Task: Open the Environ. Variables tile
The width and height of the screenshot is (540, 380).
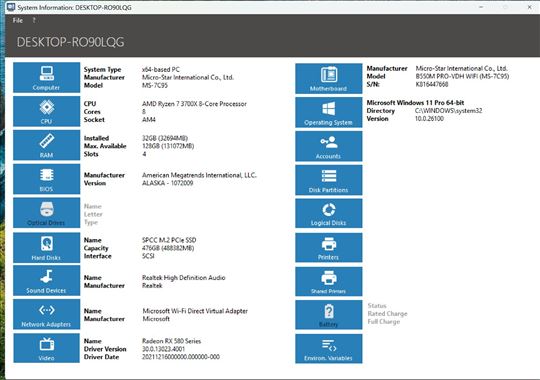Action: (329, 348)
